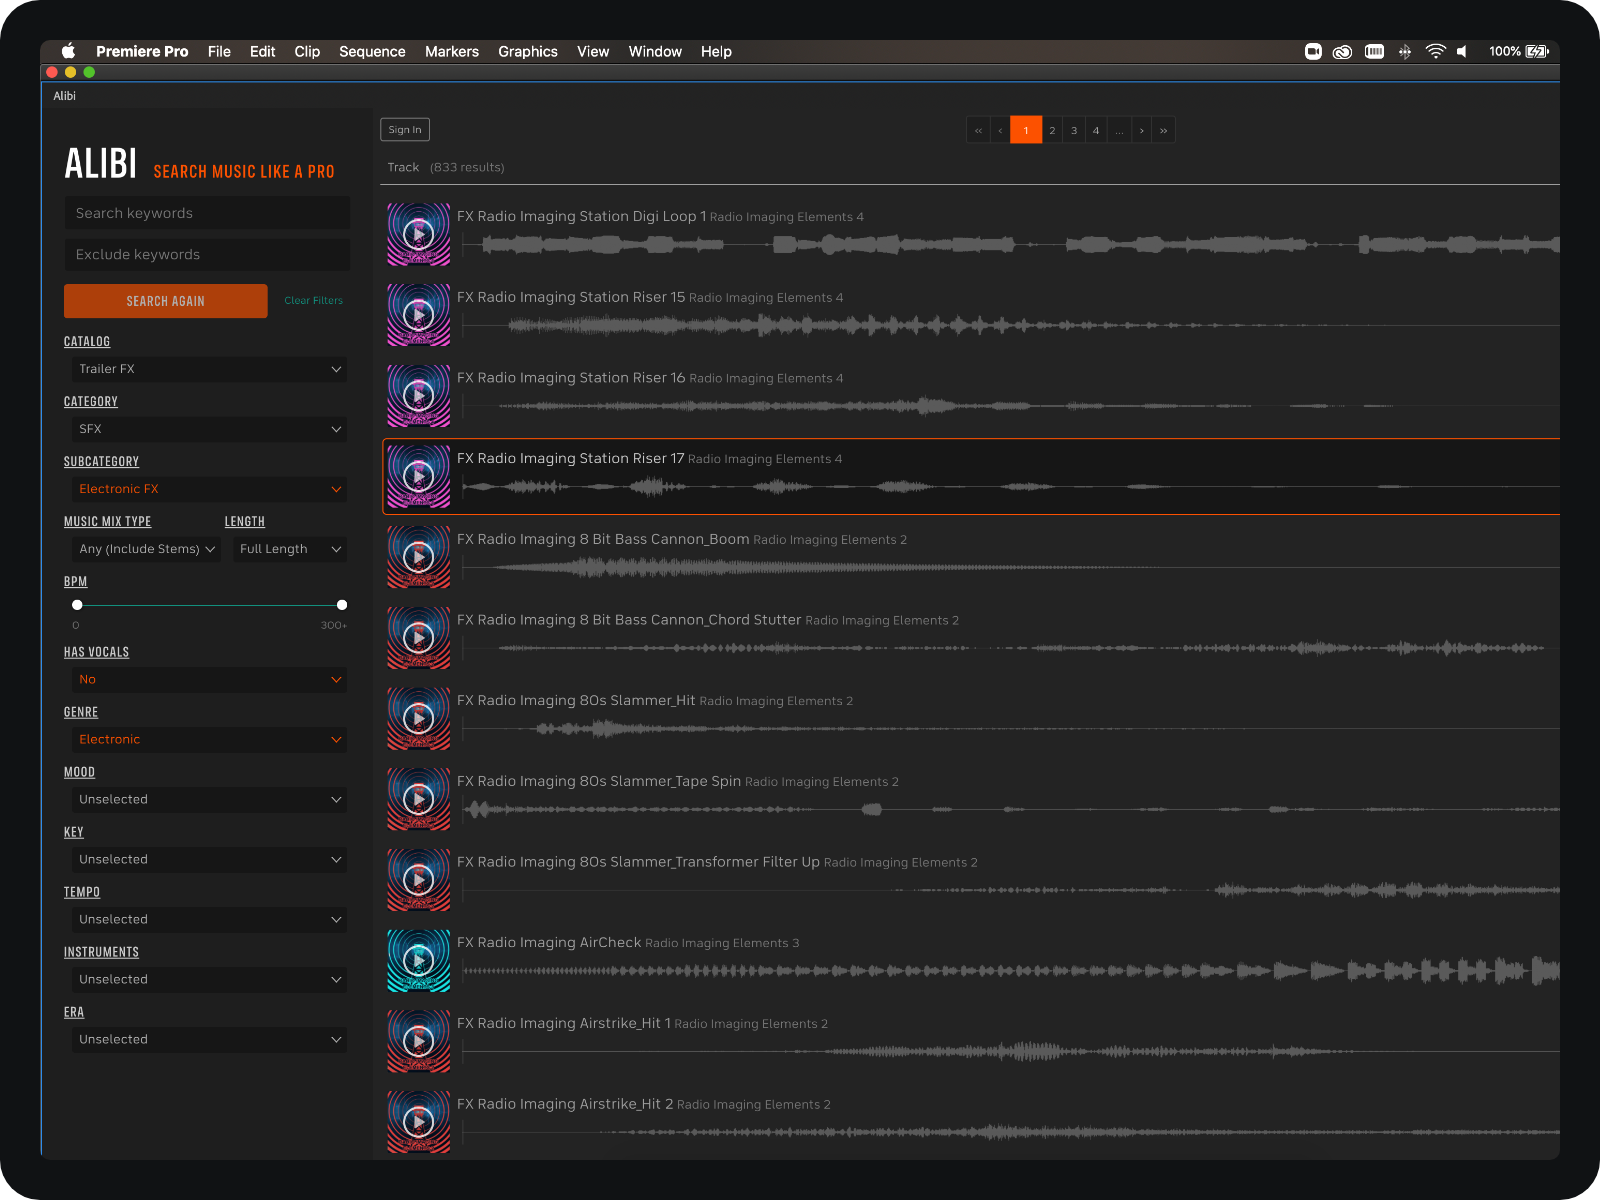
Task: Go to previous results page
Action: [1000, 130]
